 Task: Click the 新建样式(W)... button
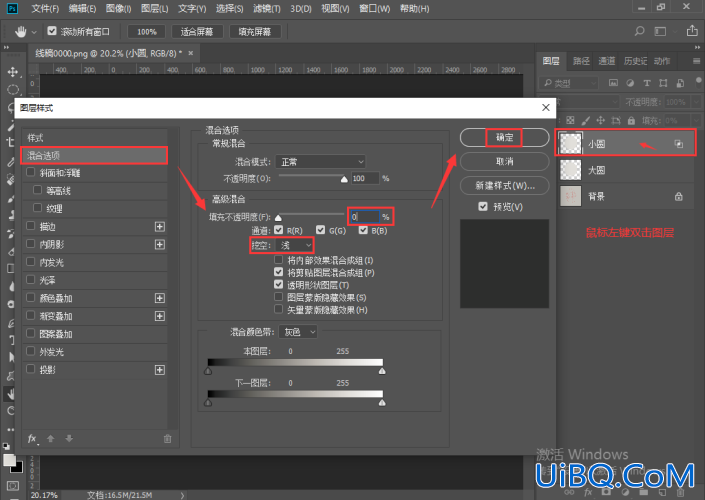click(504, 185)
